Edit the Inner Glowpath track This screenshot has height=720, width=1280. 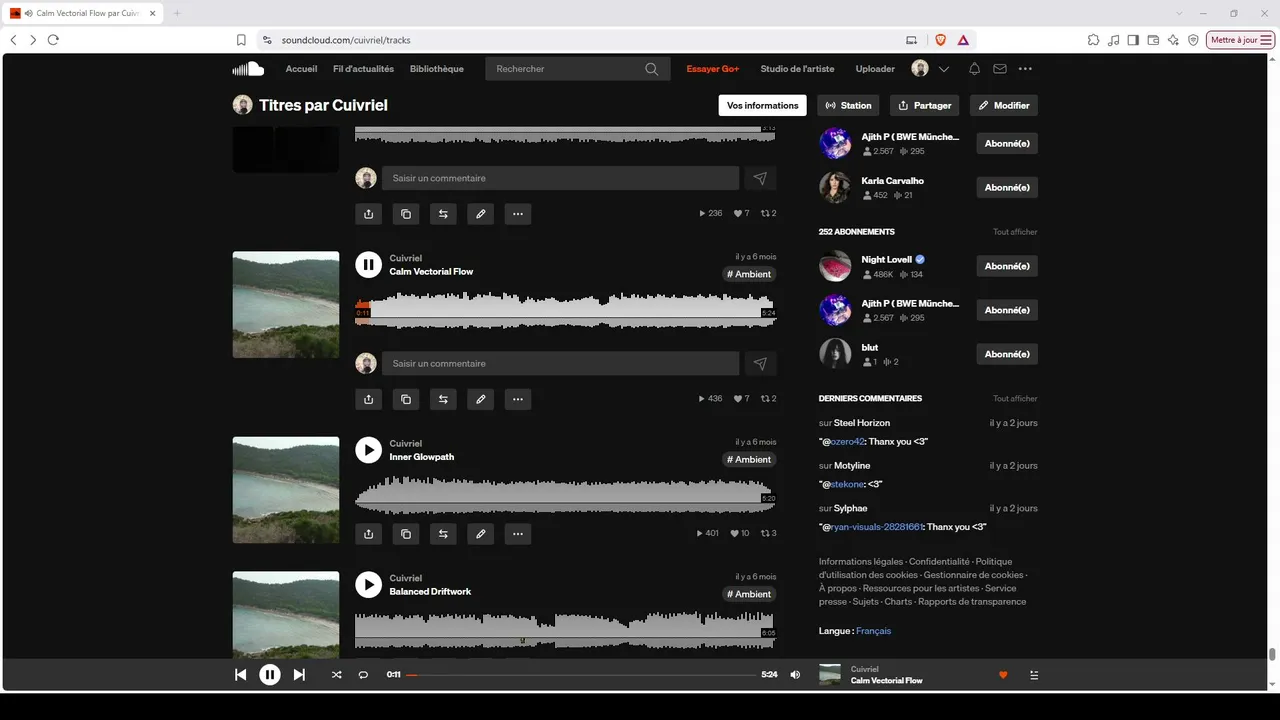(481, 534)
